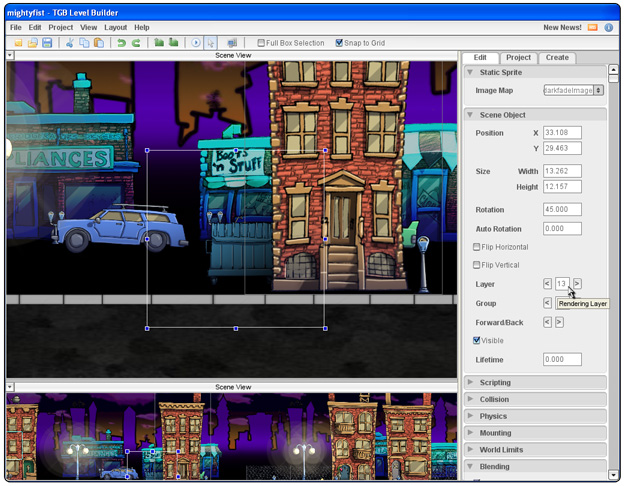This screenshot has width=625, height=486.
Task: Increase Layer with right arrow
Action: click(x=577, y=283)
